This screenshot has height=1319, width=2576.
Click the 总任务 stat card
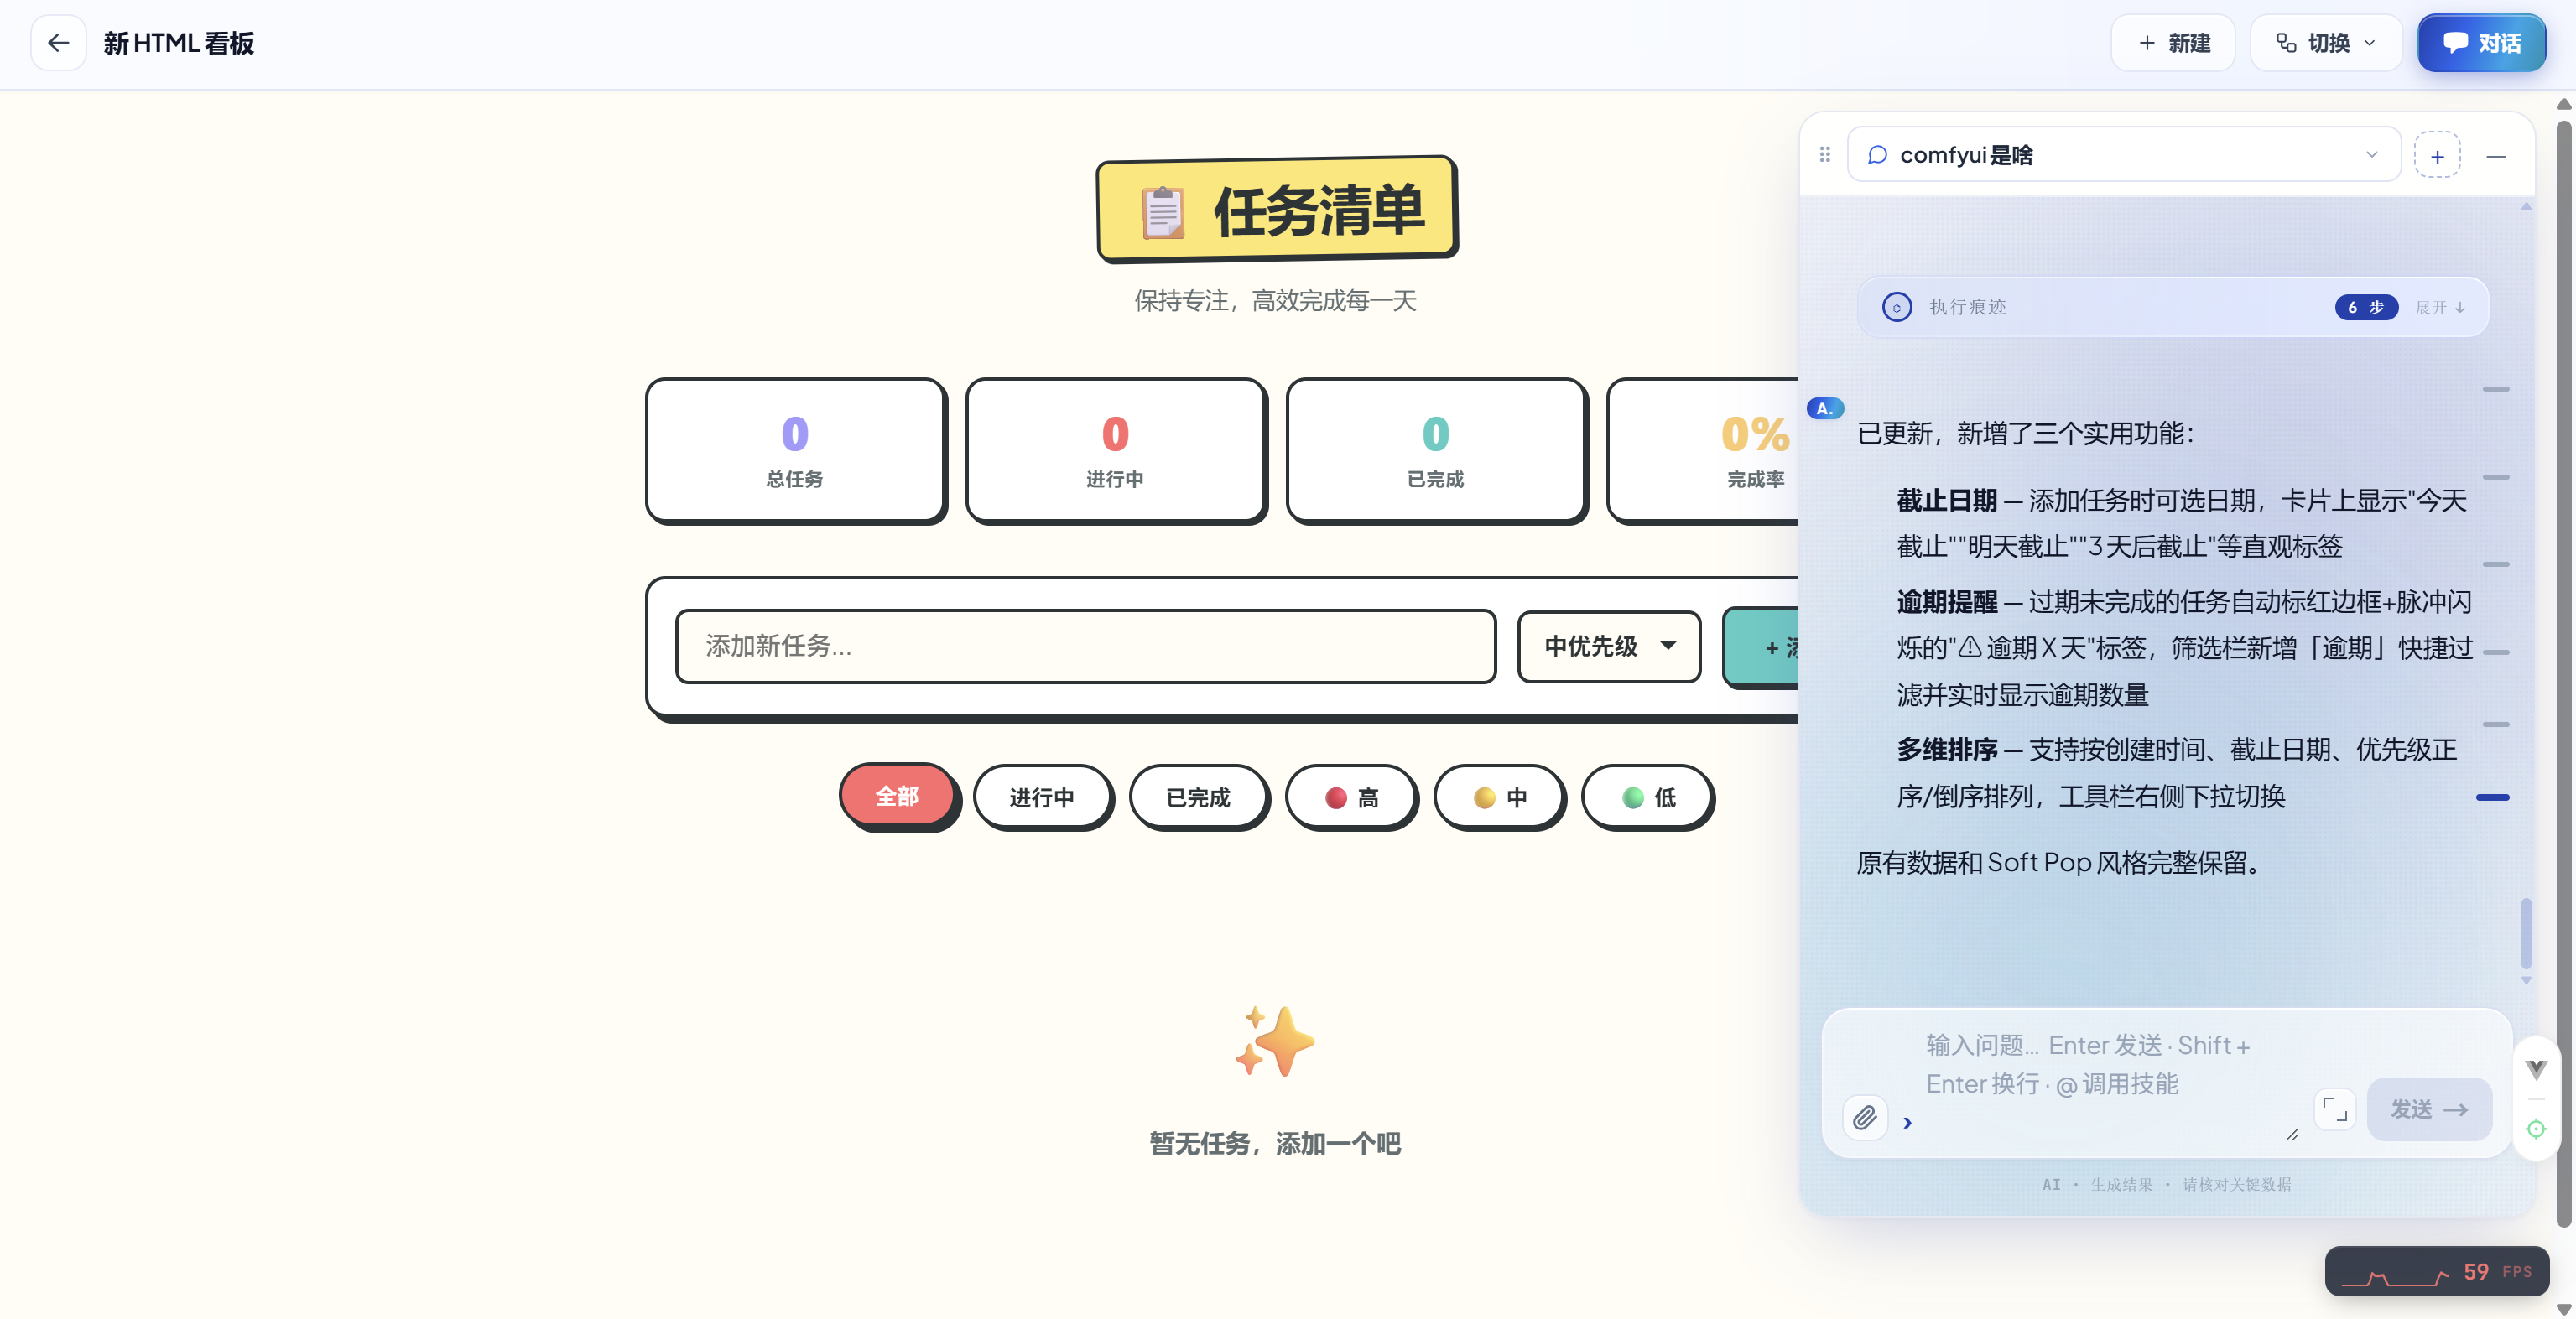(795, 450)
